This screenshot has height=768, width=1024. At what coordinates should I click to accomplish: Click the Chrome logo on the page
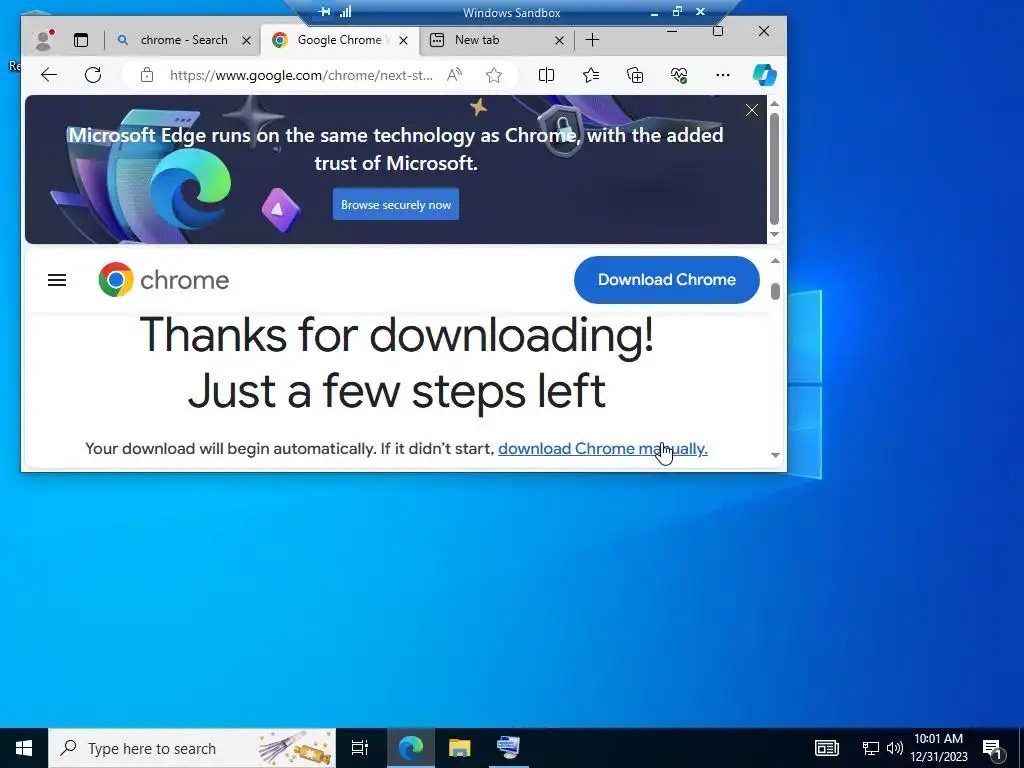(164, 280)
